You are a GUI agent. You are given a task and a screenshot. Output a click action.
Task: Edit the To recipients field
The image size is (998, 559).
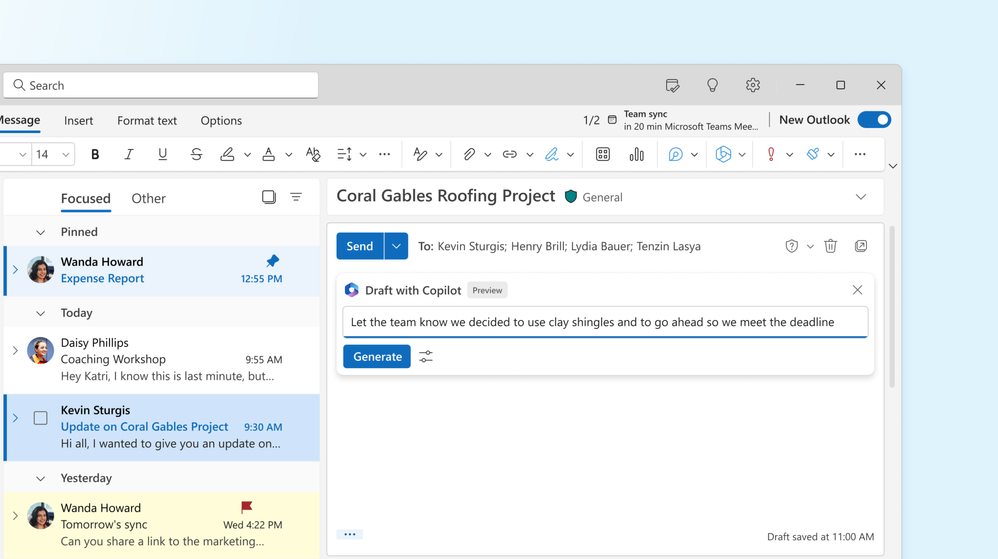click(568, 246)
